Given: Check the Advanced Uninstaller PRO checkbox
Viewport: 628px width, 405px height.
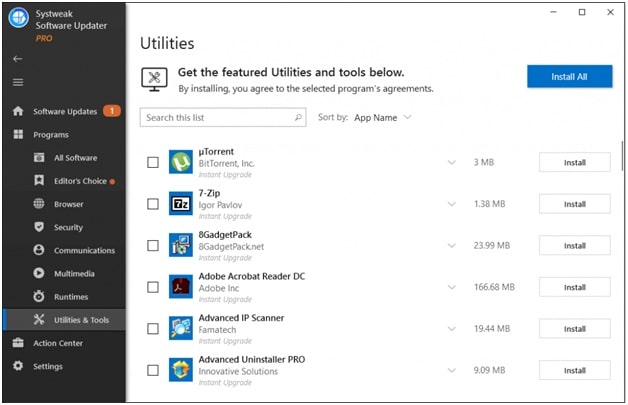Looking at the screenshot, I should pyautogui.click(x=153, y=370).
